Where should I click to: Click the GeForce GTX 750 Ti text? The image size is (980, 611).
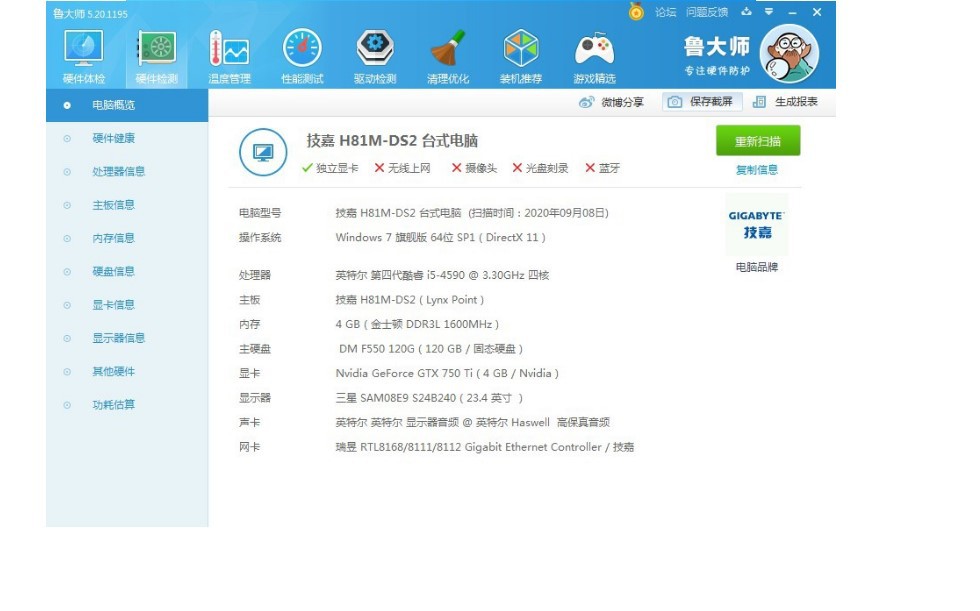(x=447, y=373)
